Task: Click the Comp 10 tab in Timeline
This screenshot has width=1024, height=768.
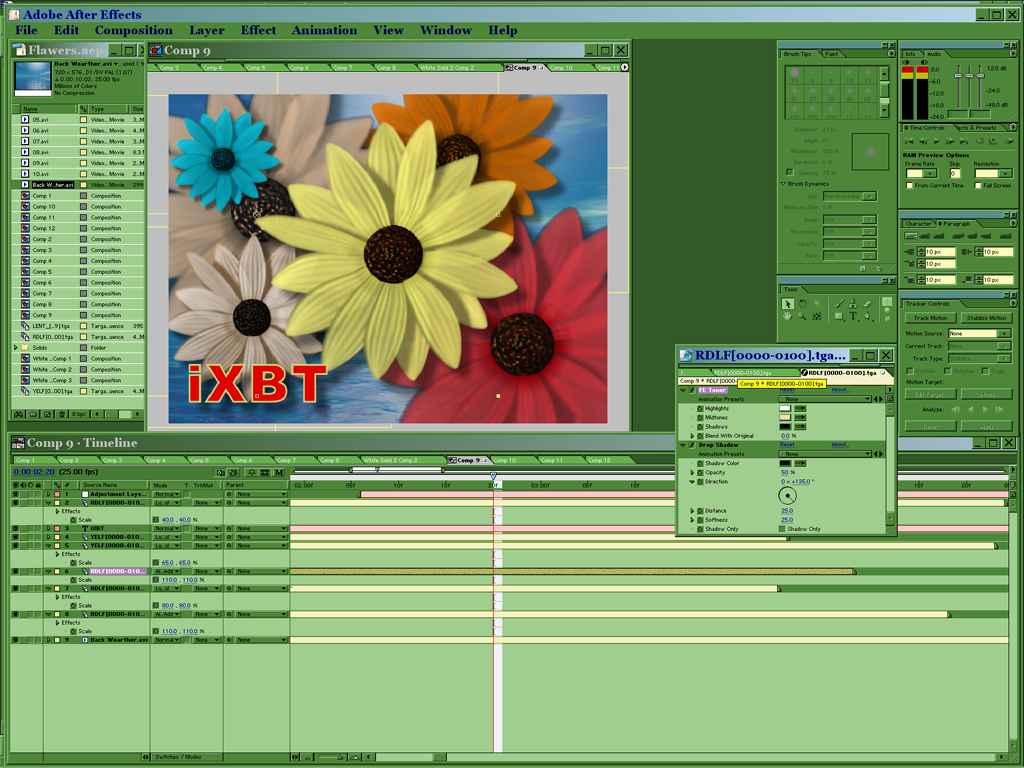Action: (504, 460)
